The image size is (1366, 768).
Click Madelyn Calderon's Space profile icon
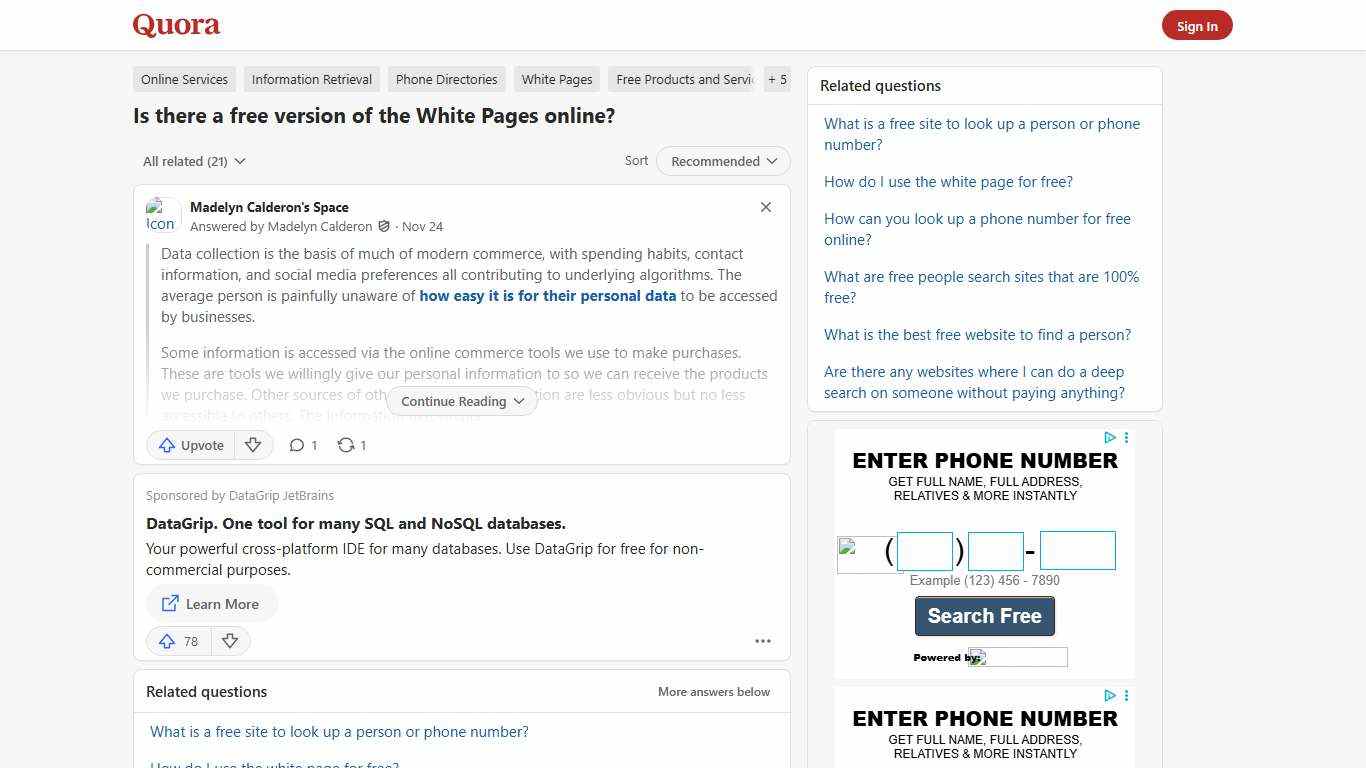(161, 215)
